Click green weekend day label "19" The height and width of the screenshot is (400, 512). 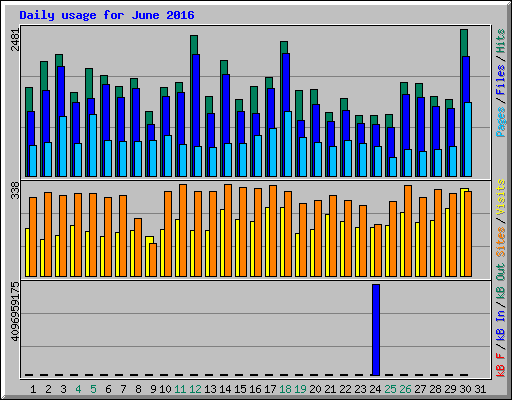[300, 389]
